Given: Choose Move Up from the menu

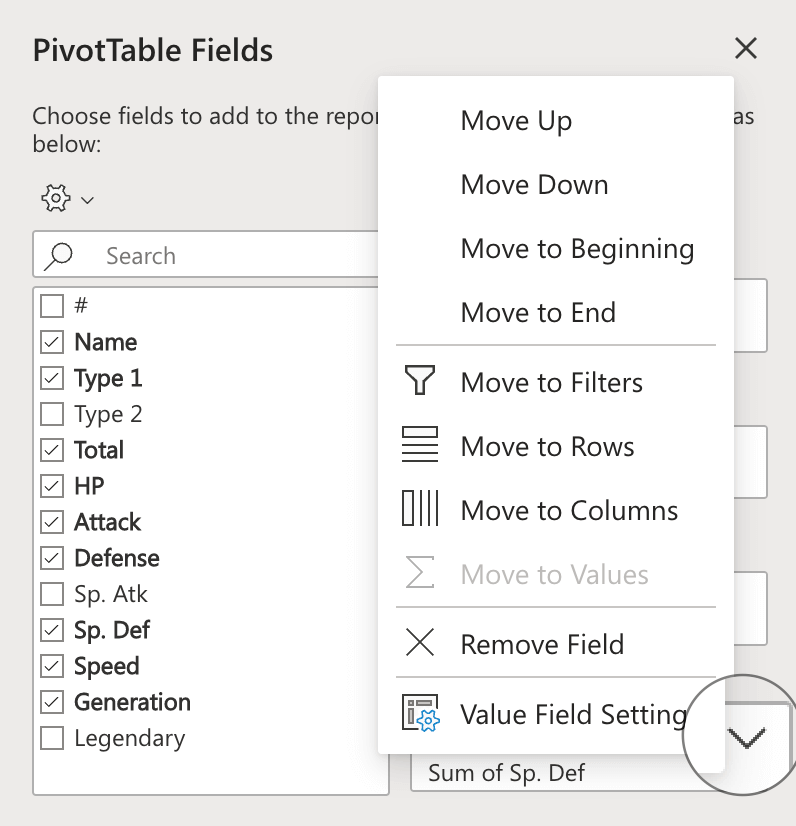Looking at the screenshot, I should (516, 120).
